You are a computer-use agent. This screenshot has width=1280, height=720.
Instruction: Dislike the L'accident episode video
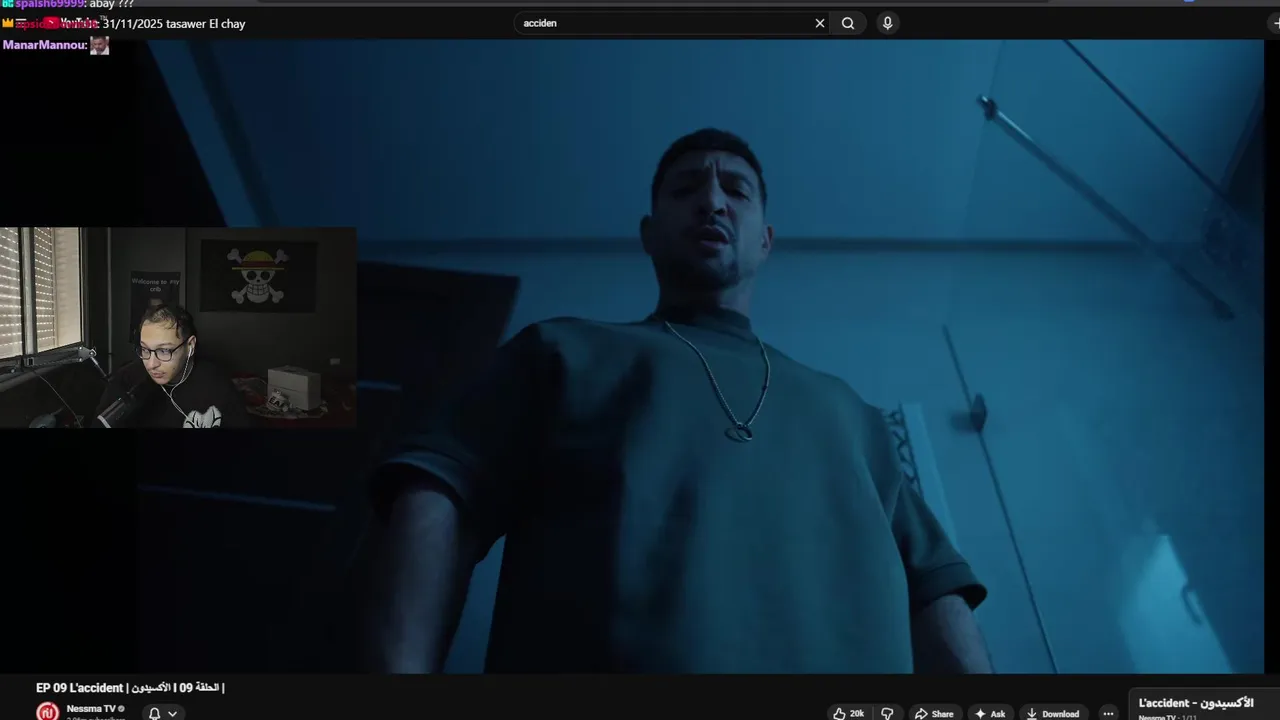(x=886, y=713)
